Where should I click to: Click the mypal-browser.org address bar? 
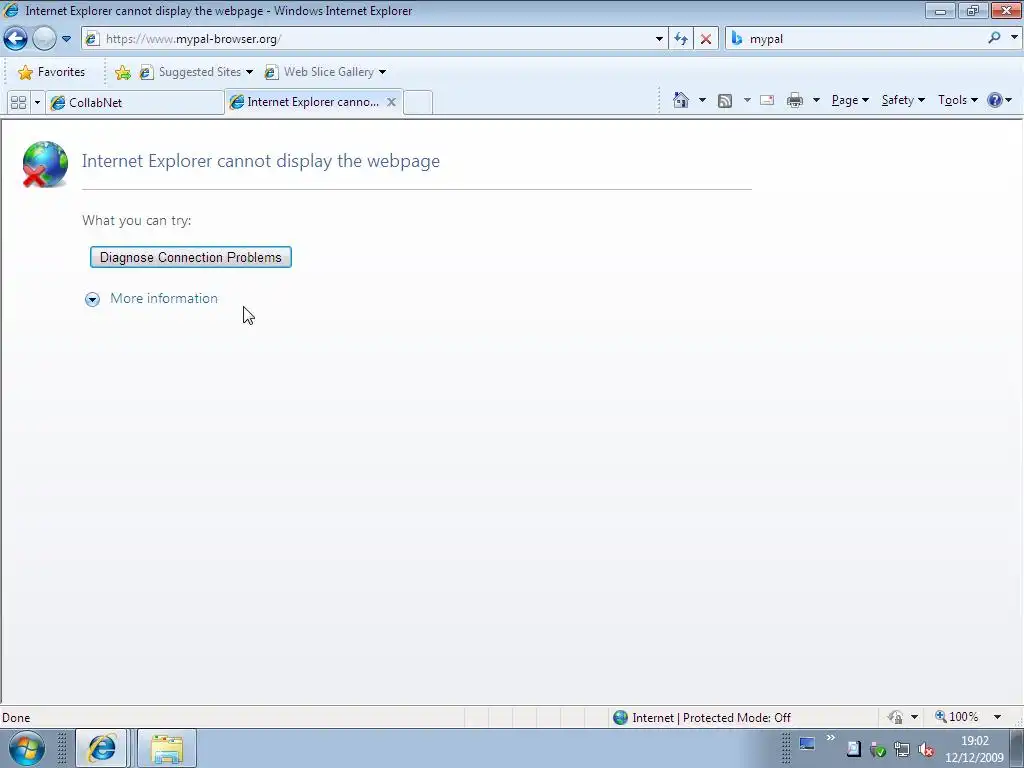pyautogui.click(x=374, y=39)
